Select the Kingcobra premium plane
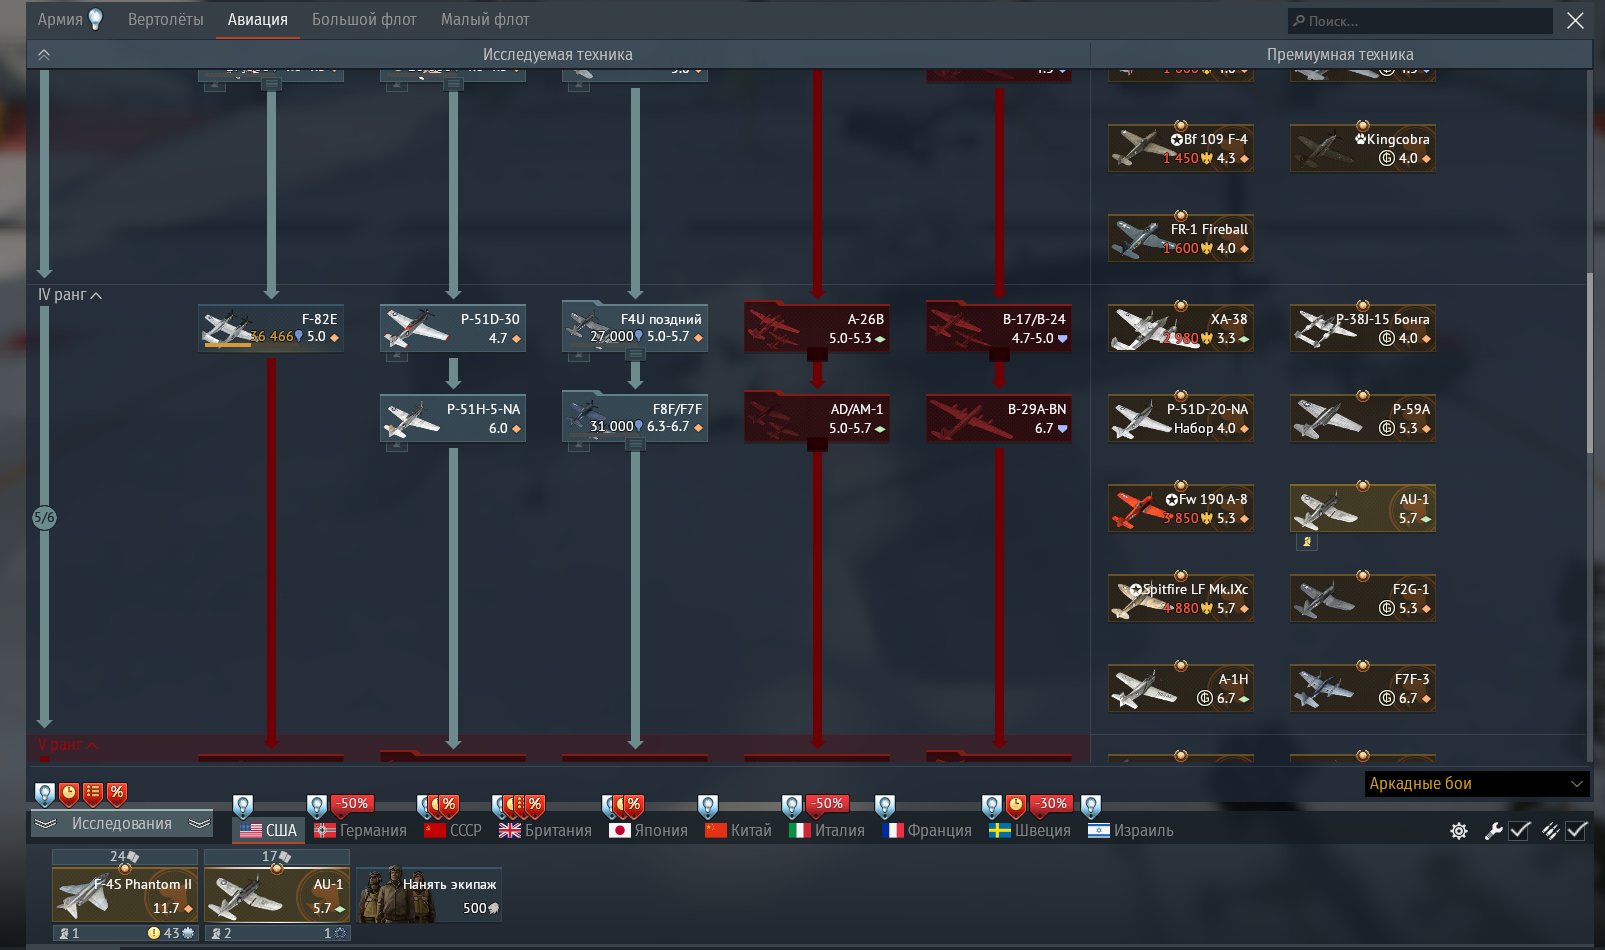 click(1363, 148)
